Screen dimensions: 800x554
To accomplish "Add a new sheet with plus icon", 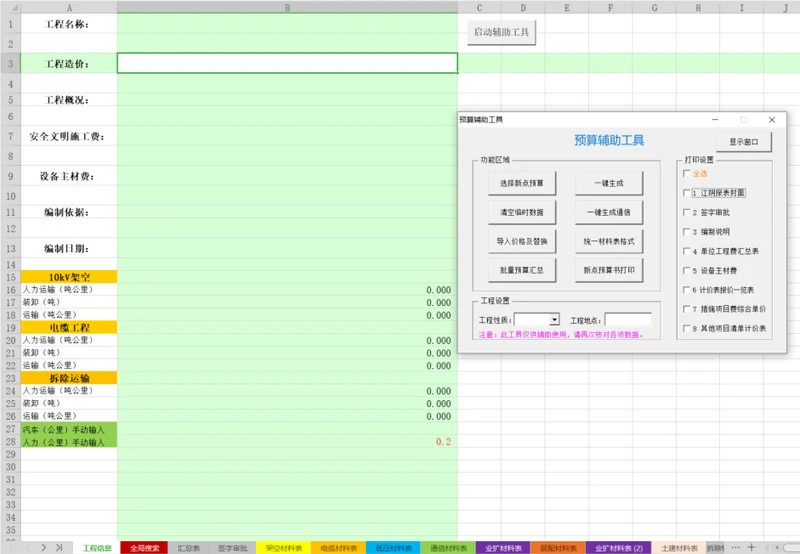I will click(x=751, y=547).
